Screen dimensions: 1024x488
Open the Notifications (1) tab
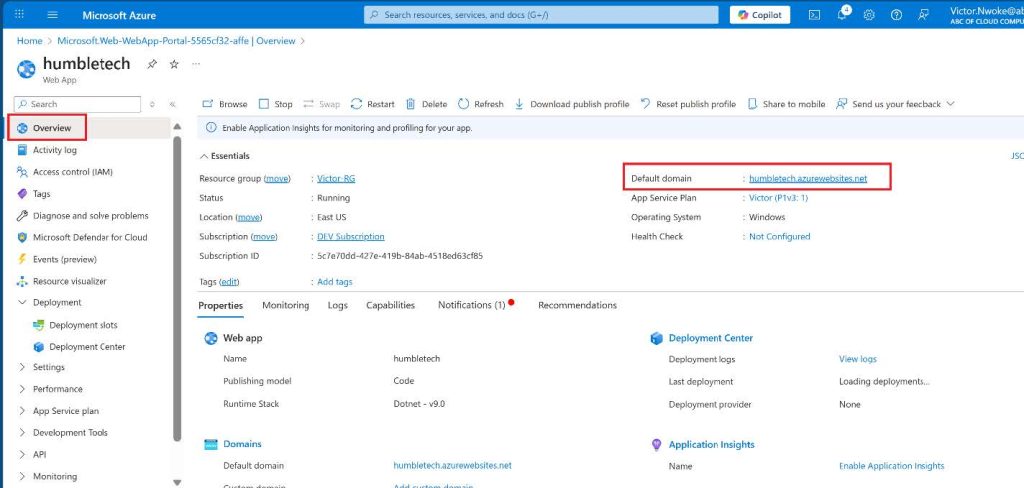coord(471,305)
